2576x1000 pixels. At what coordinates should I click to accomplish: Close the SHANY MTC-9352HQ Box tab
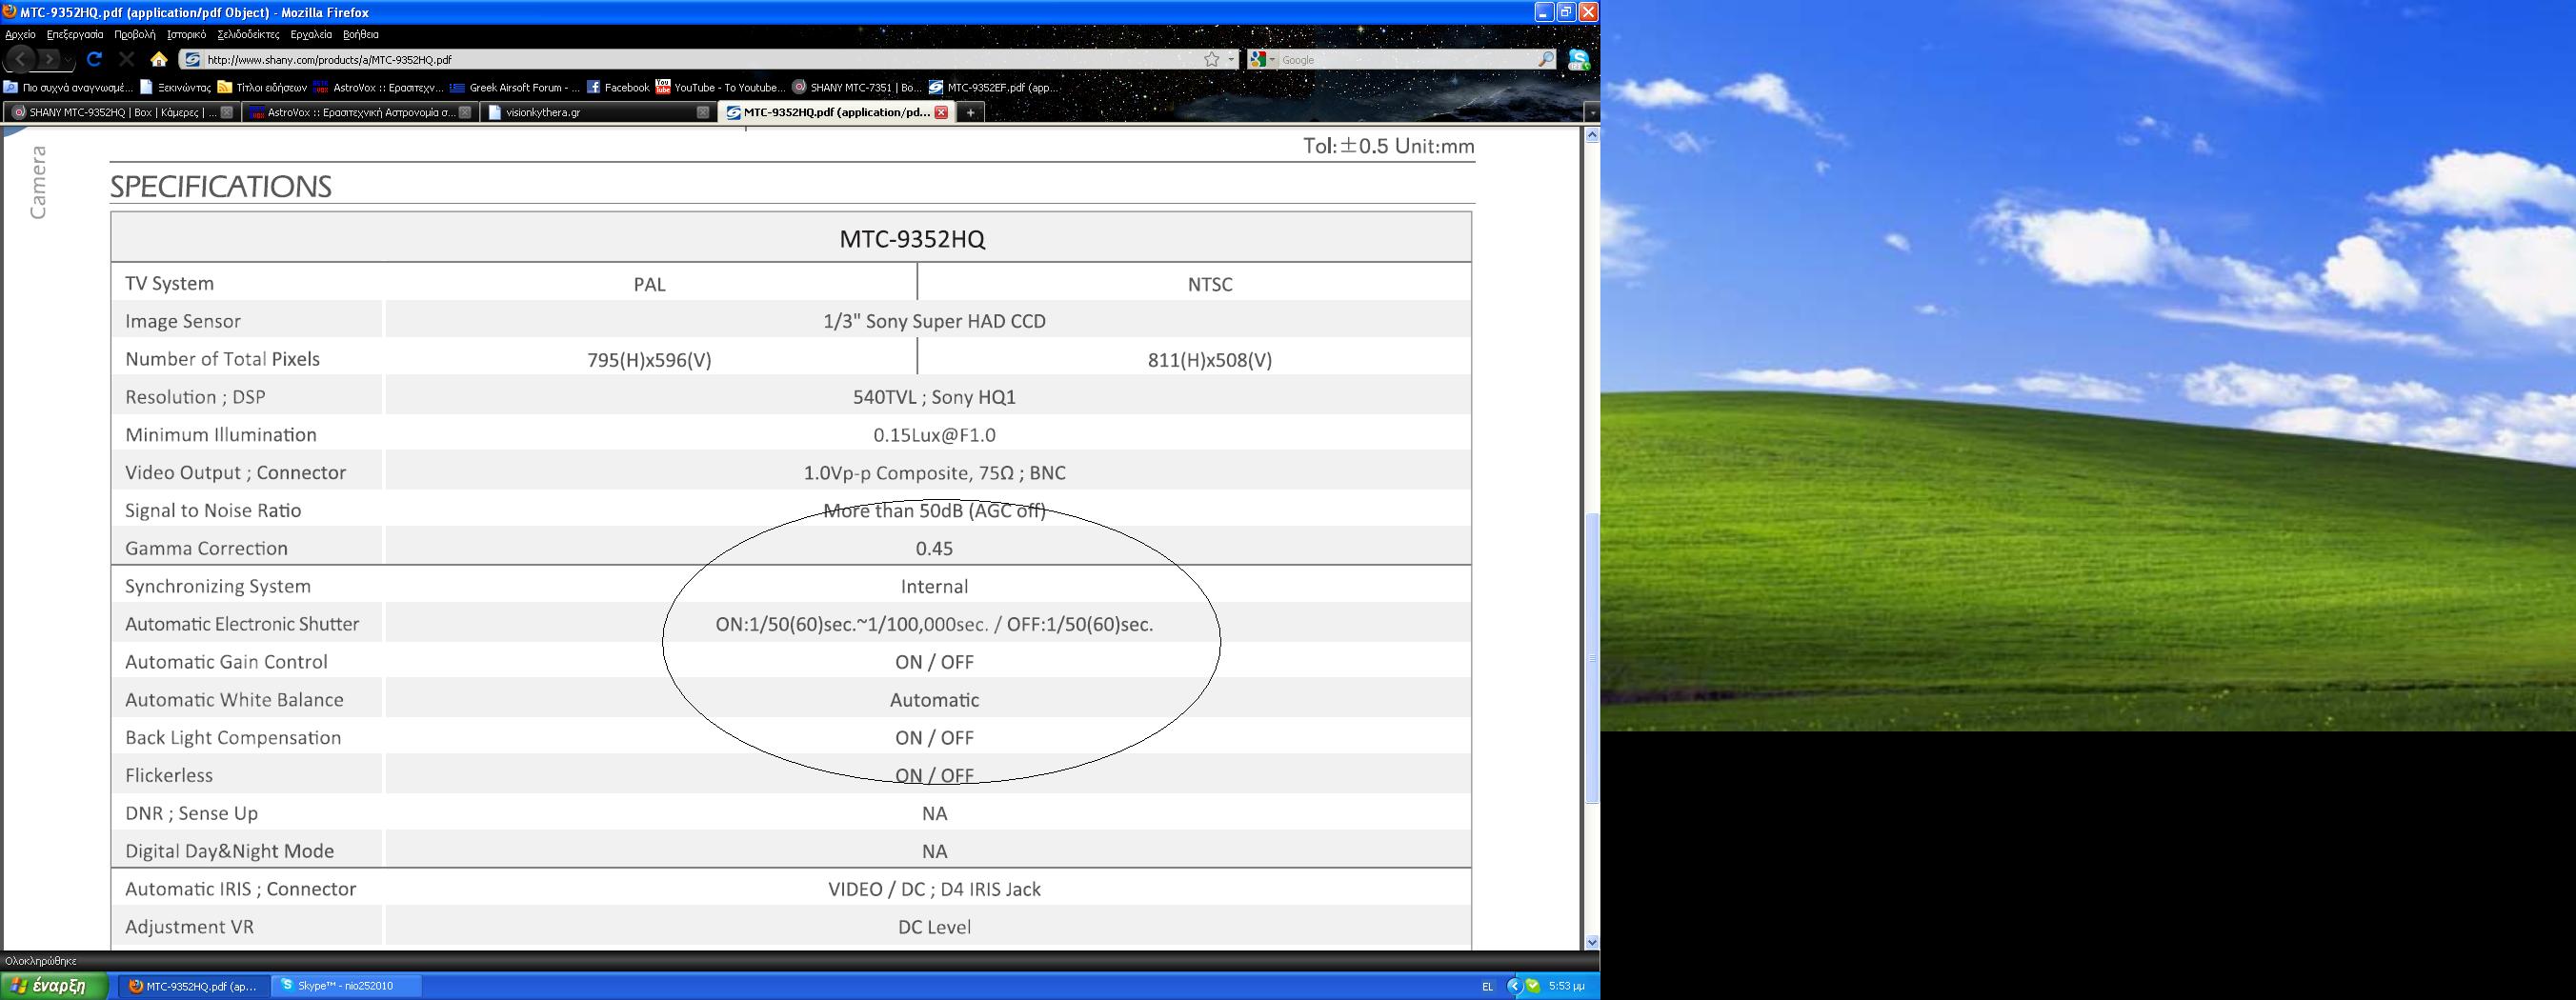(x=227, y=112)
